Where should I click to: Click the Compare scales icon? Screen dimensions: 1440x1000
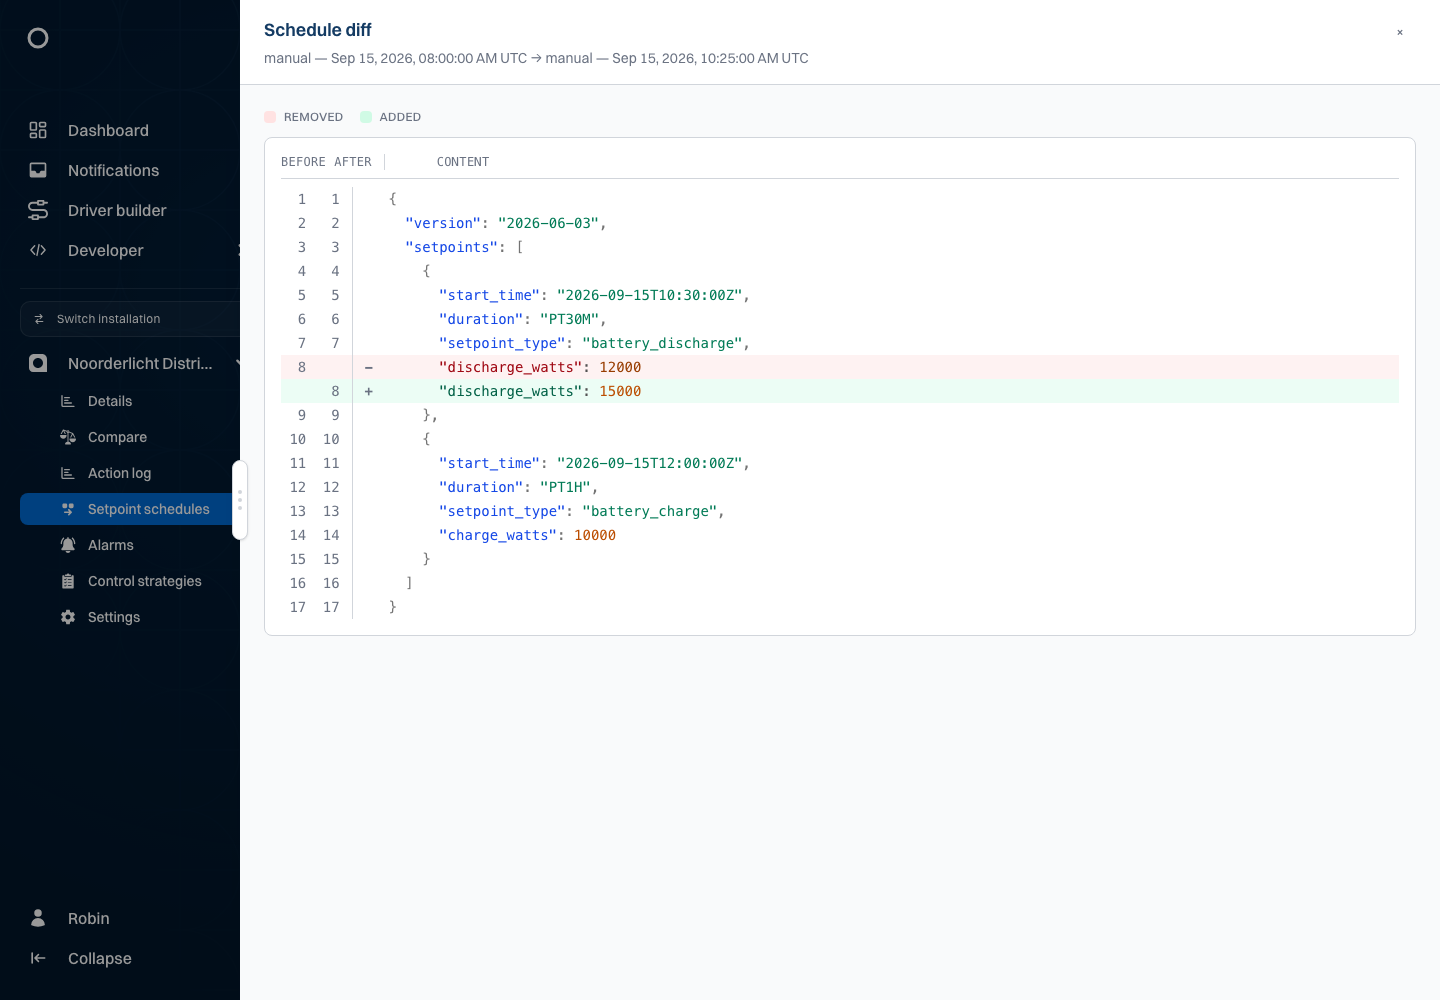[x=68, y=437]
